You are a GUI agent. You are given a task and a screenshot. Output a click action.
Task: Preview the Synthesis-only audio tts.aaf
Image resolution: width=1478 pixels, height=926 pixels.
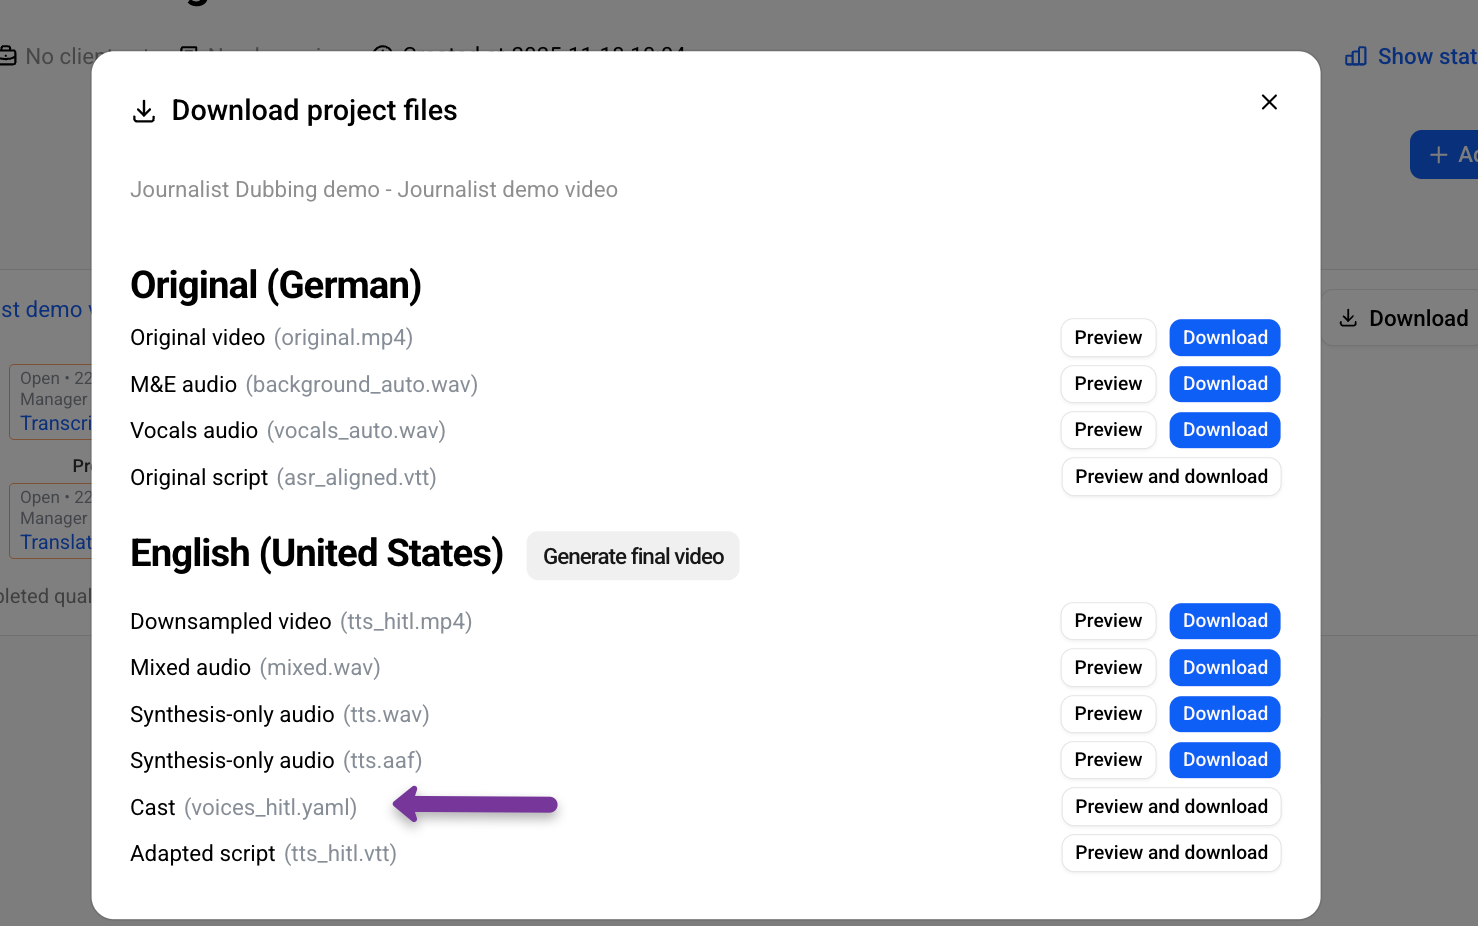pyautogui.click(x=1108, y=760)
